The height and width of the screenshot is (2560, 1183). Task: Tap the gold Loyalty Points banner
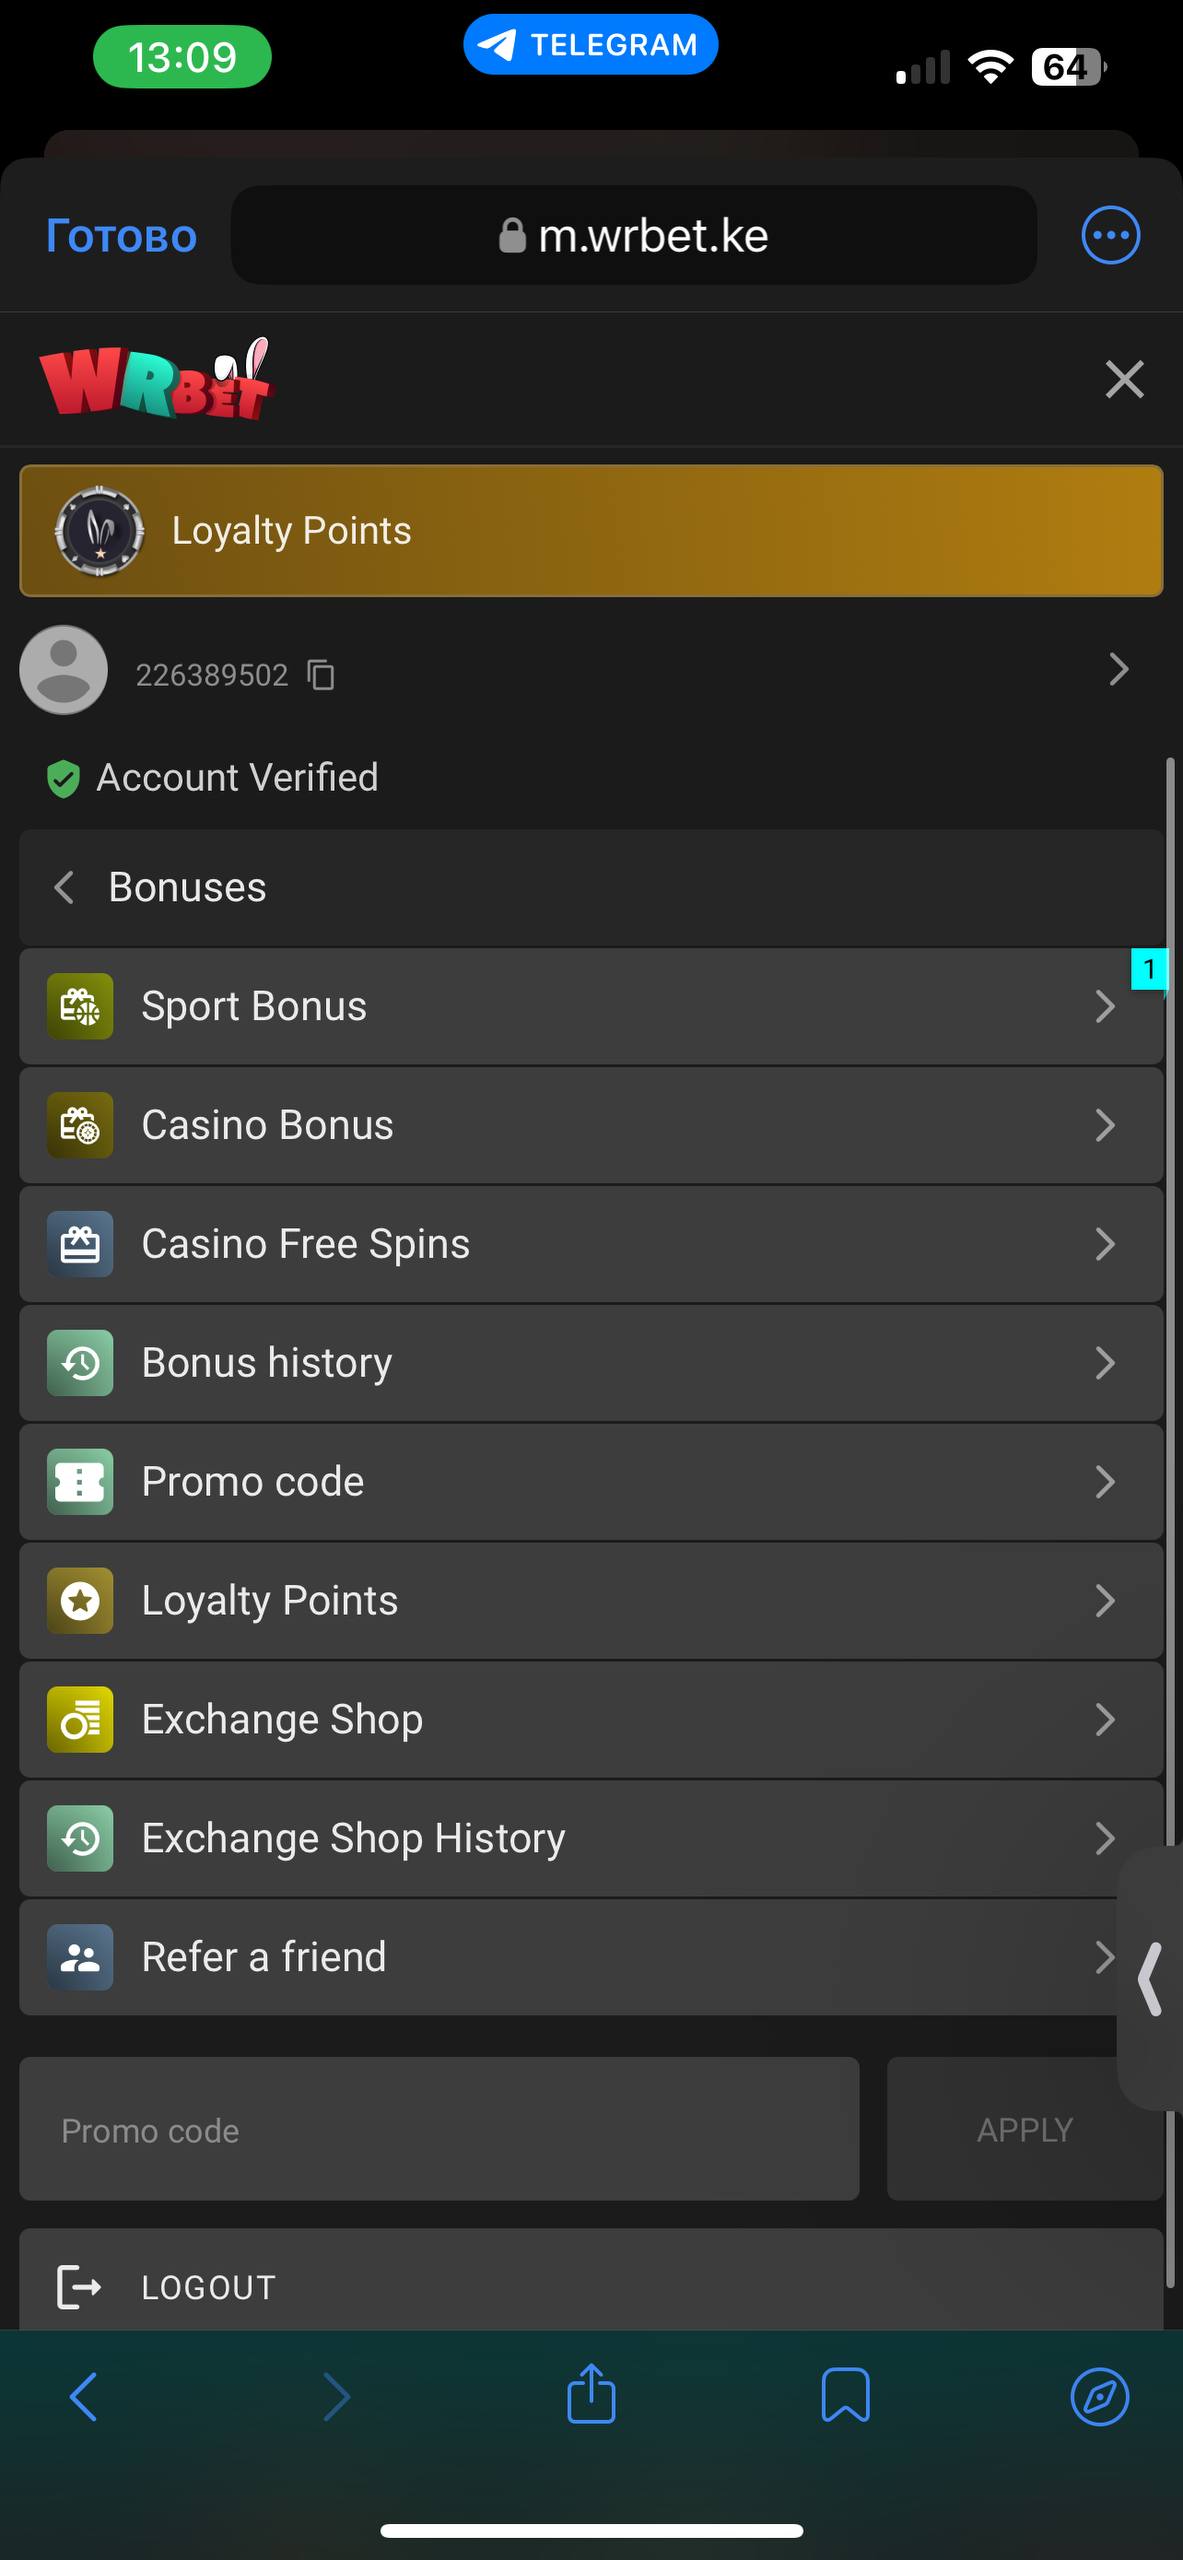(590, 531)
